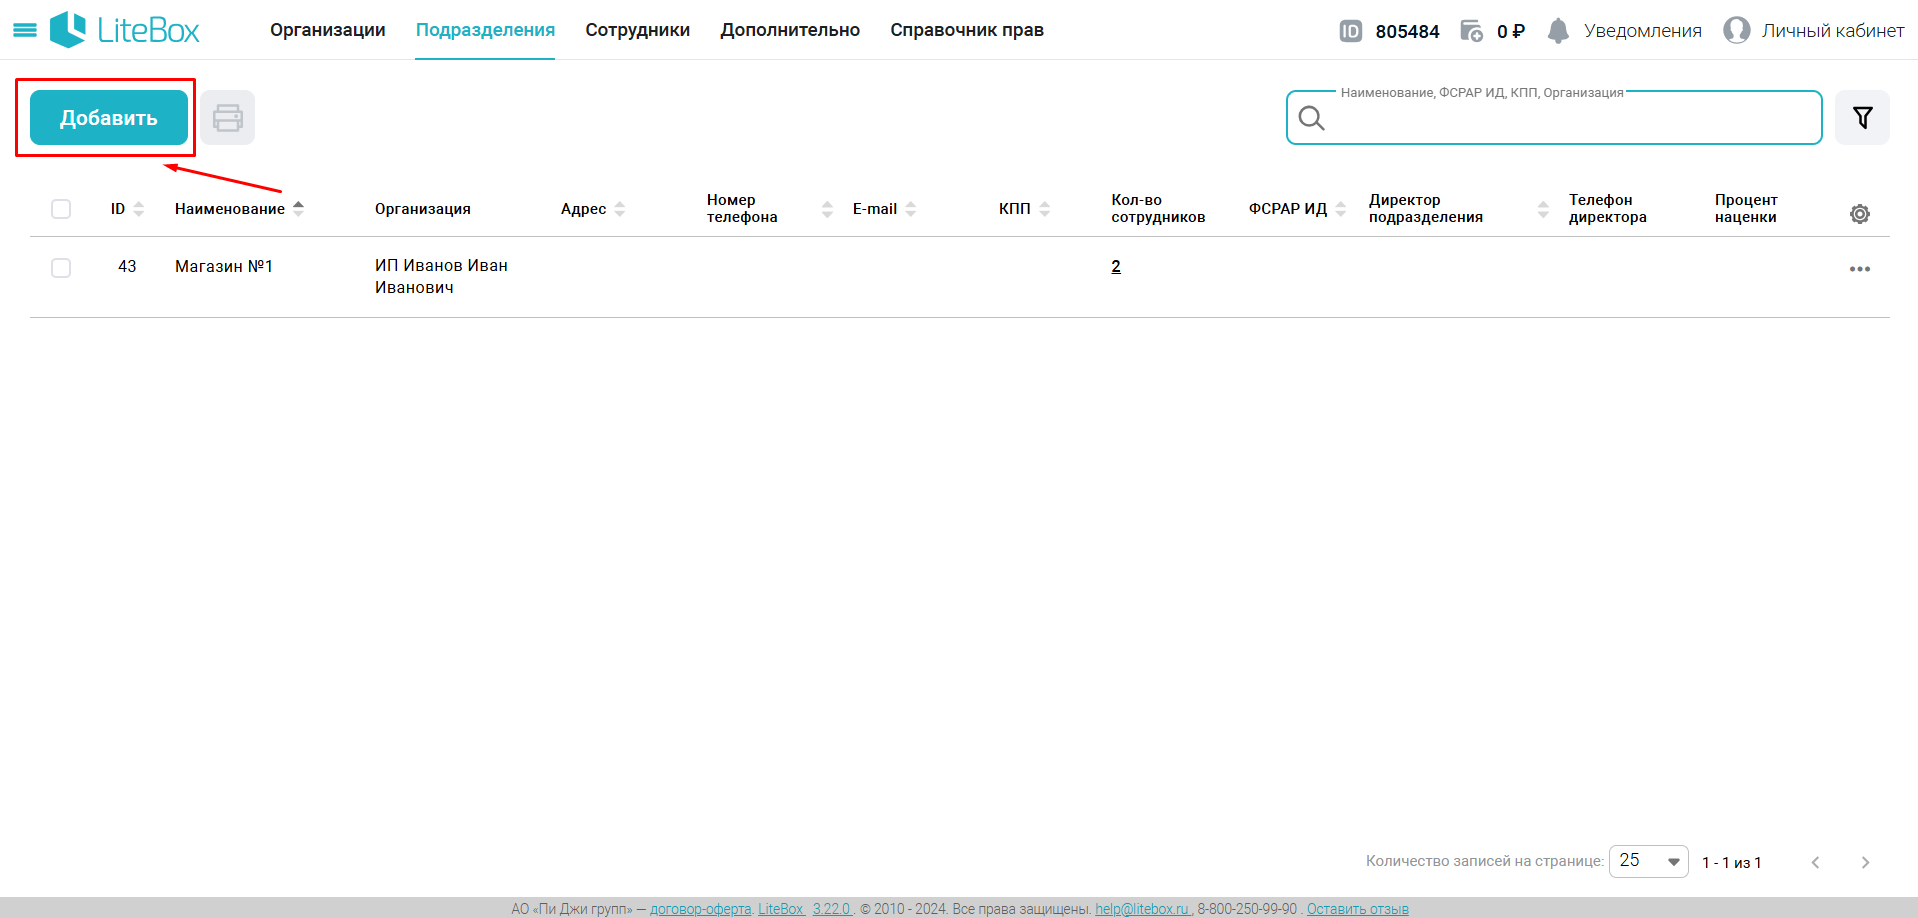Focus the Наименование, ФСРАР ИД search field
The height and width of the screenshot is (918, 1918).
(x=1554, y=118)
